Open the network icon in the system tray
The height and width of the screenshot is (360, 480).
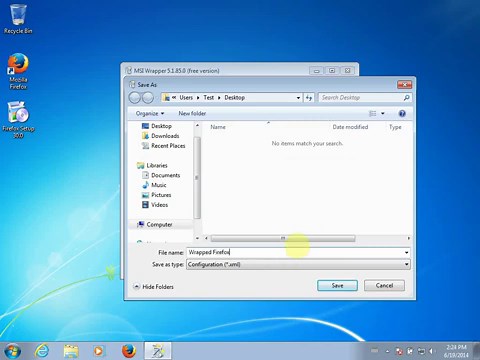click(x=421, y=351)
